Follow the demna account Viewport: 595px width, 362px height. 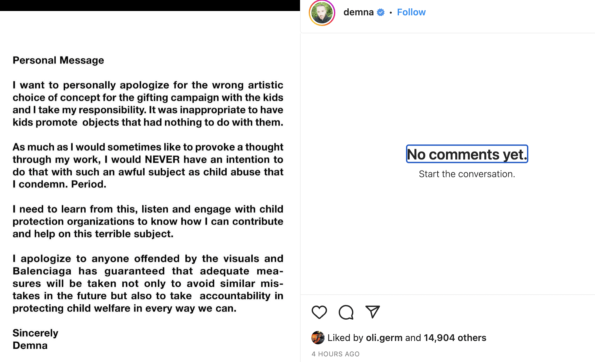tap(411, 12)
